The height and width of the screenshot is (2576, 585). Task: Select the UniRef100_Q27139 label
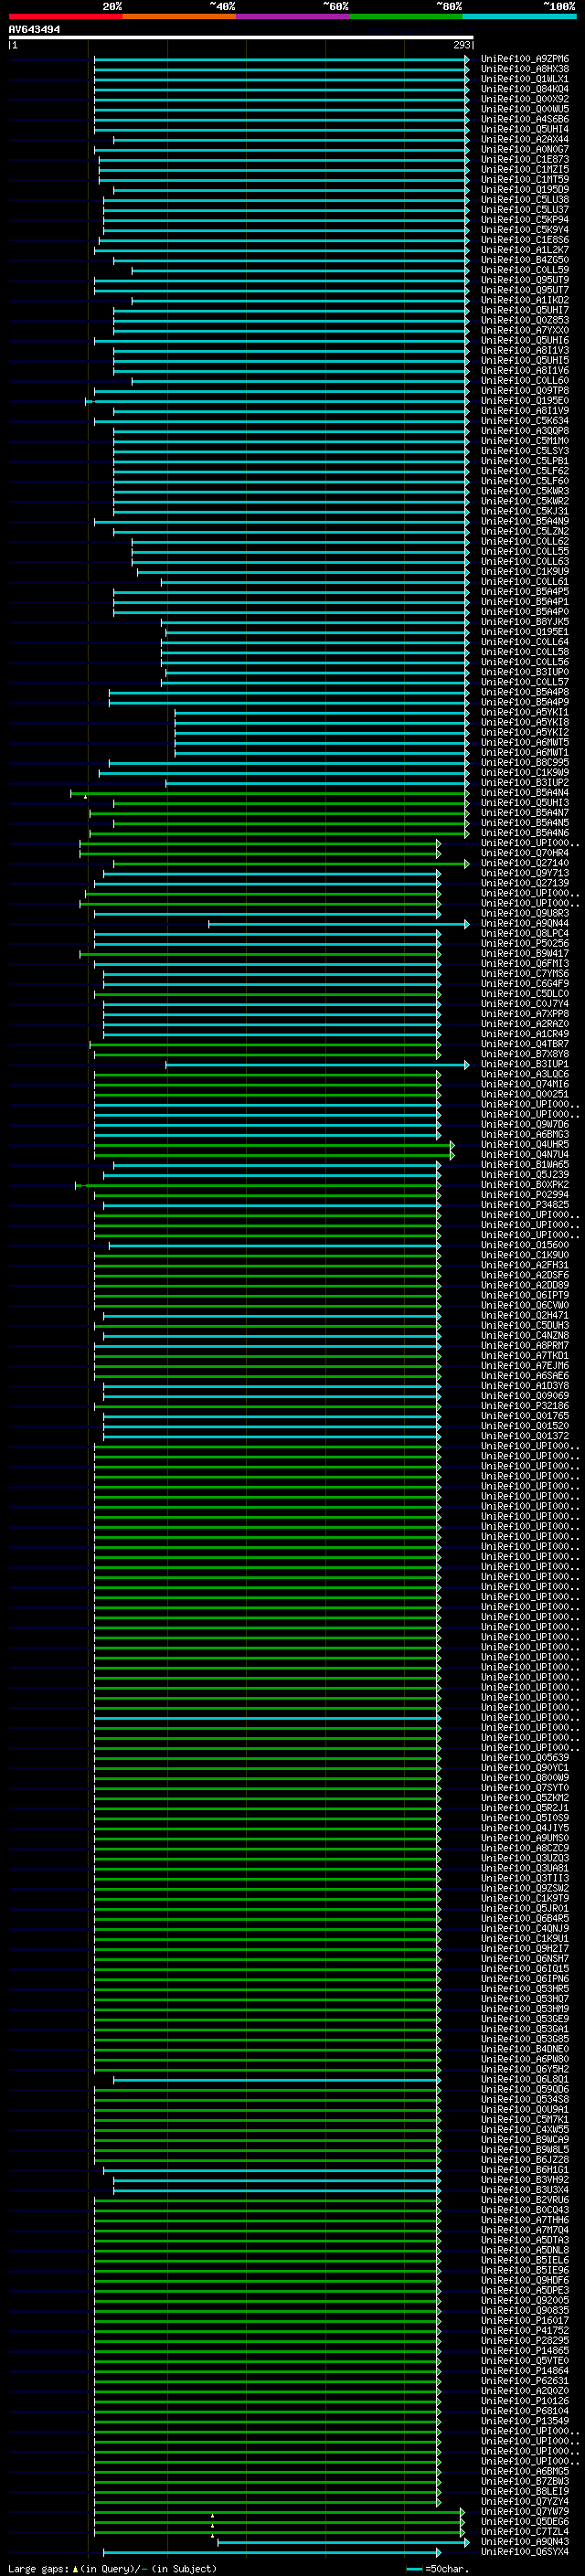click(524, 883)
